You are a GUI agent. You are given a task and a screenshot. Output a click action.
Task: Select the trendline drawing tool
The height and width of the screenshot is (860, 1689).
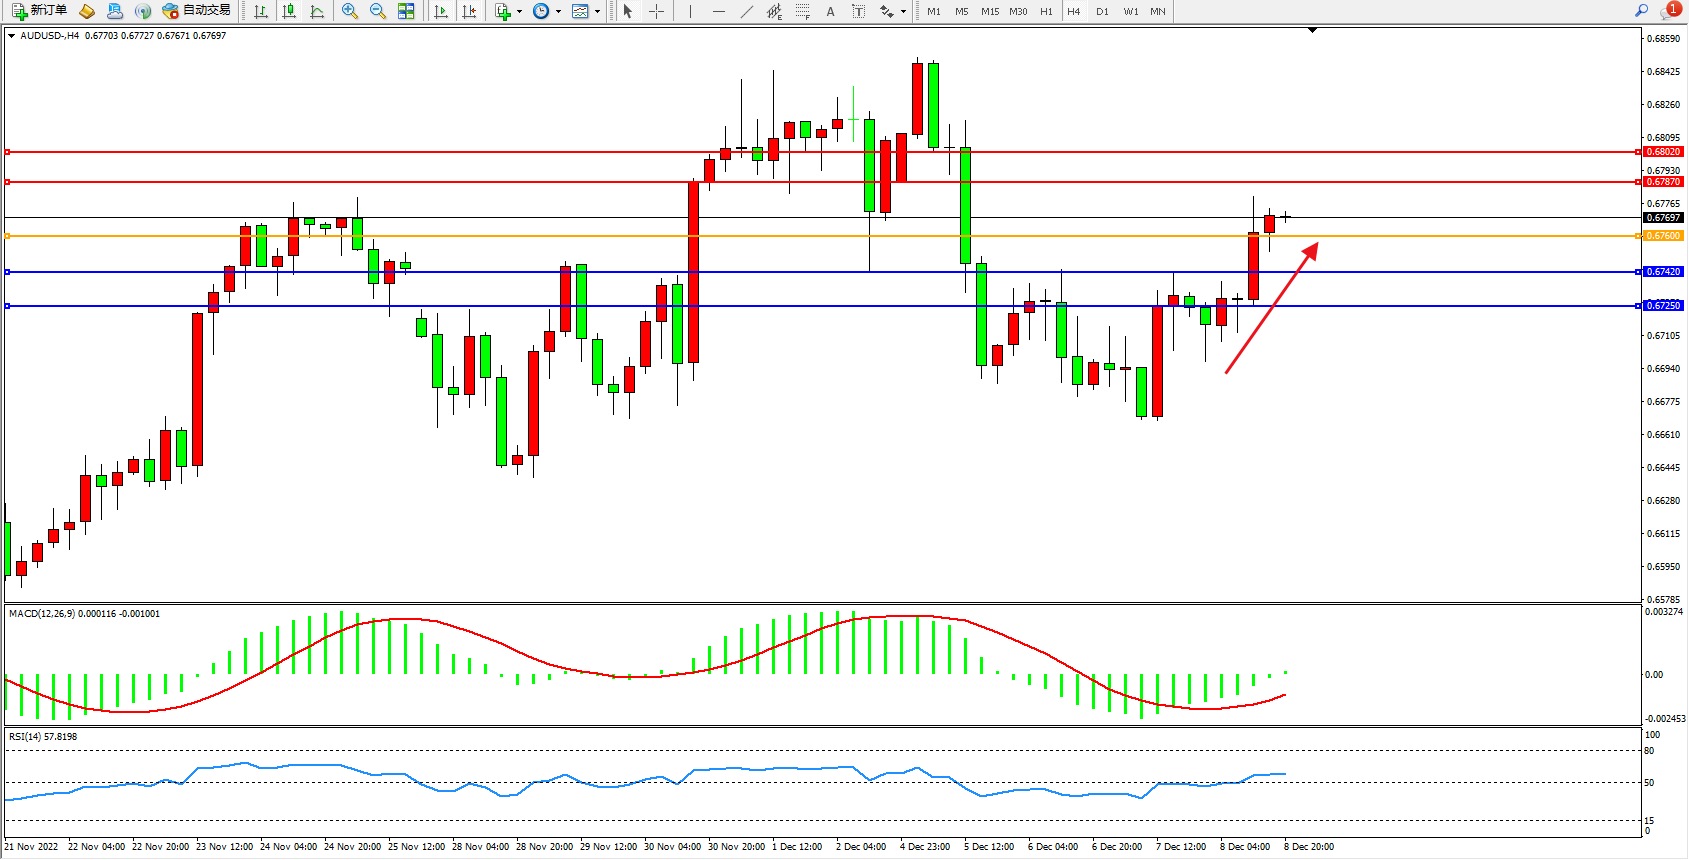tap(746, 11)
